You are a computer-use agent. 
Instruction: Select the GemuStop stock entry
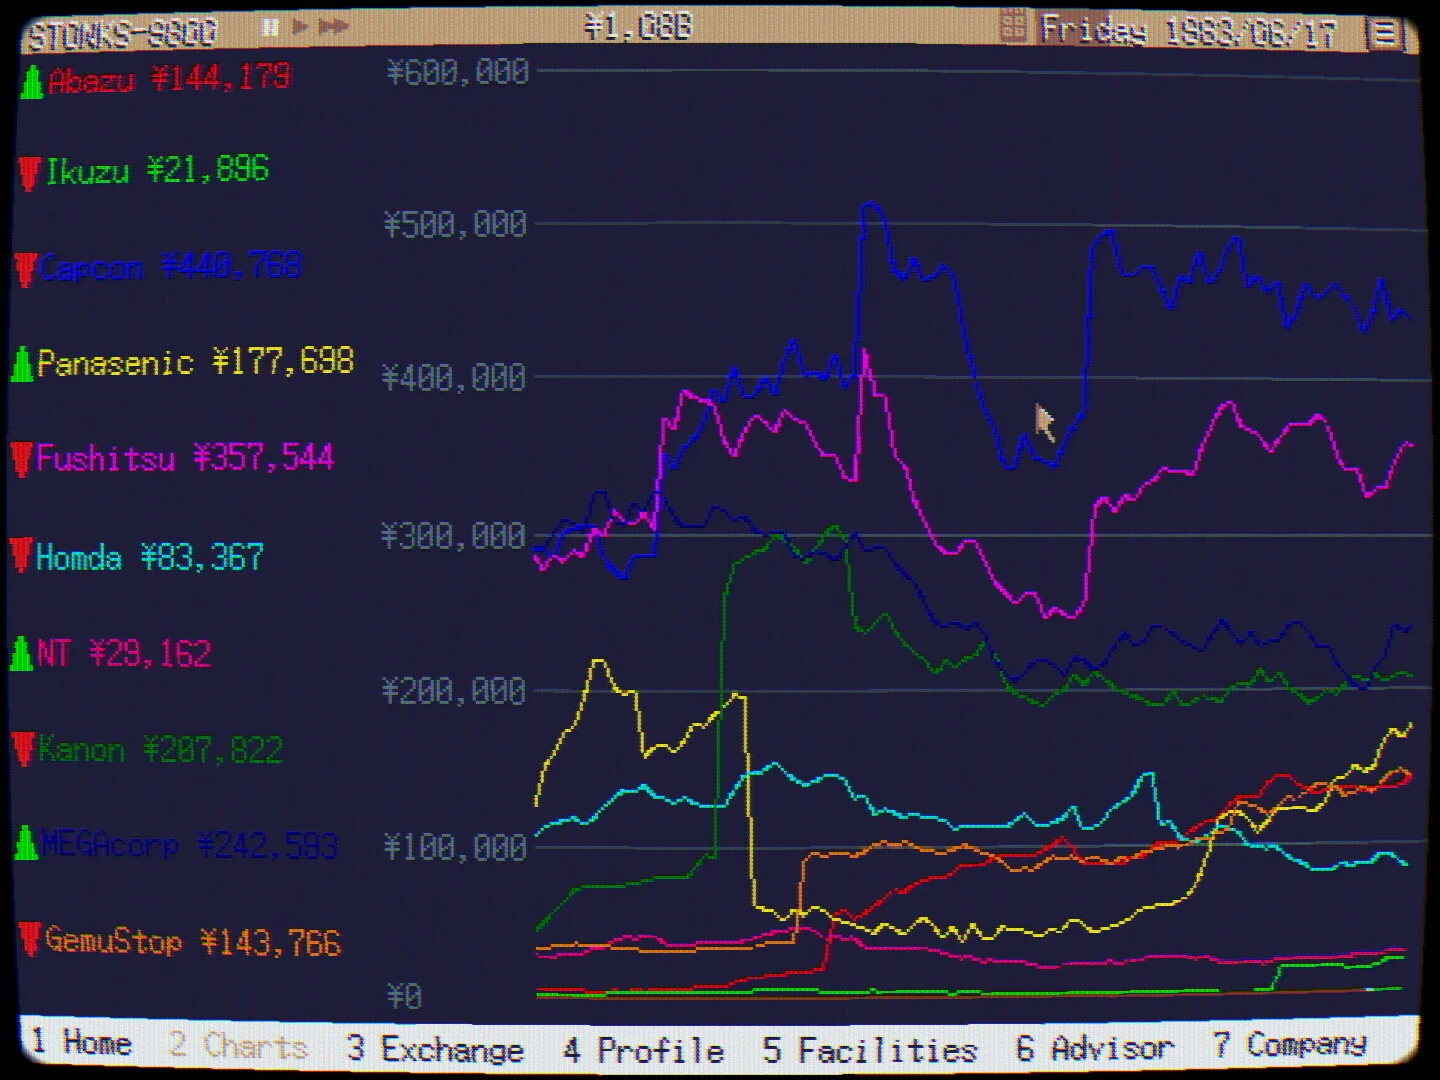(x=181, y=941)
